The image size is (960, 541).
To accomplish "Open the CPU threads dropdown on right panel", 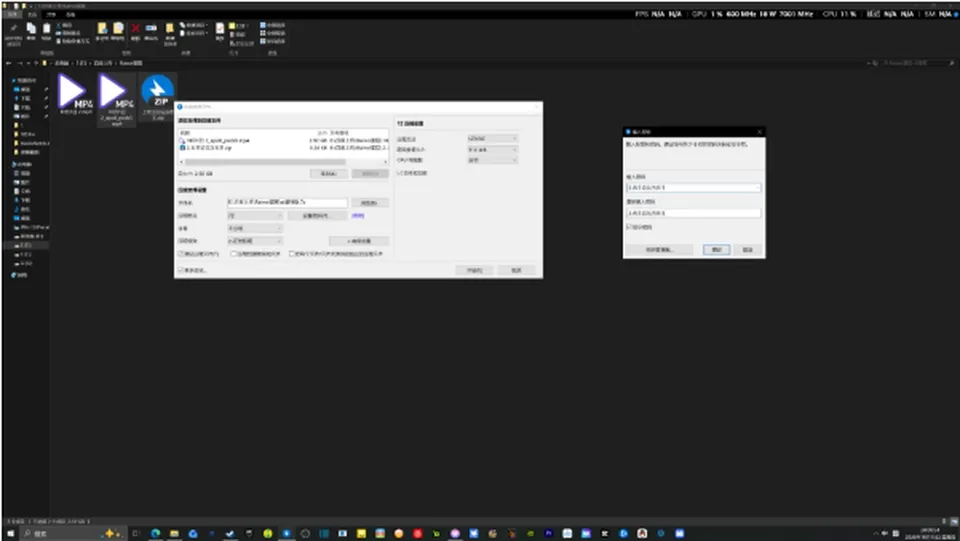I will point(493,160).
